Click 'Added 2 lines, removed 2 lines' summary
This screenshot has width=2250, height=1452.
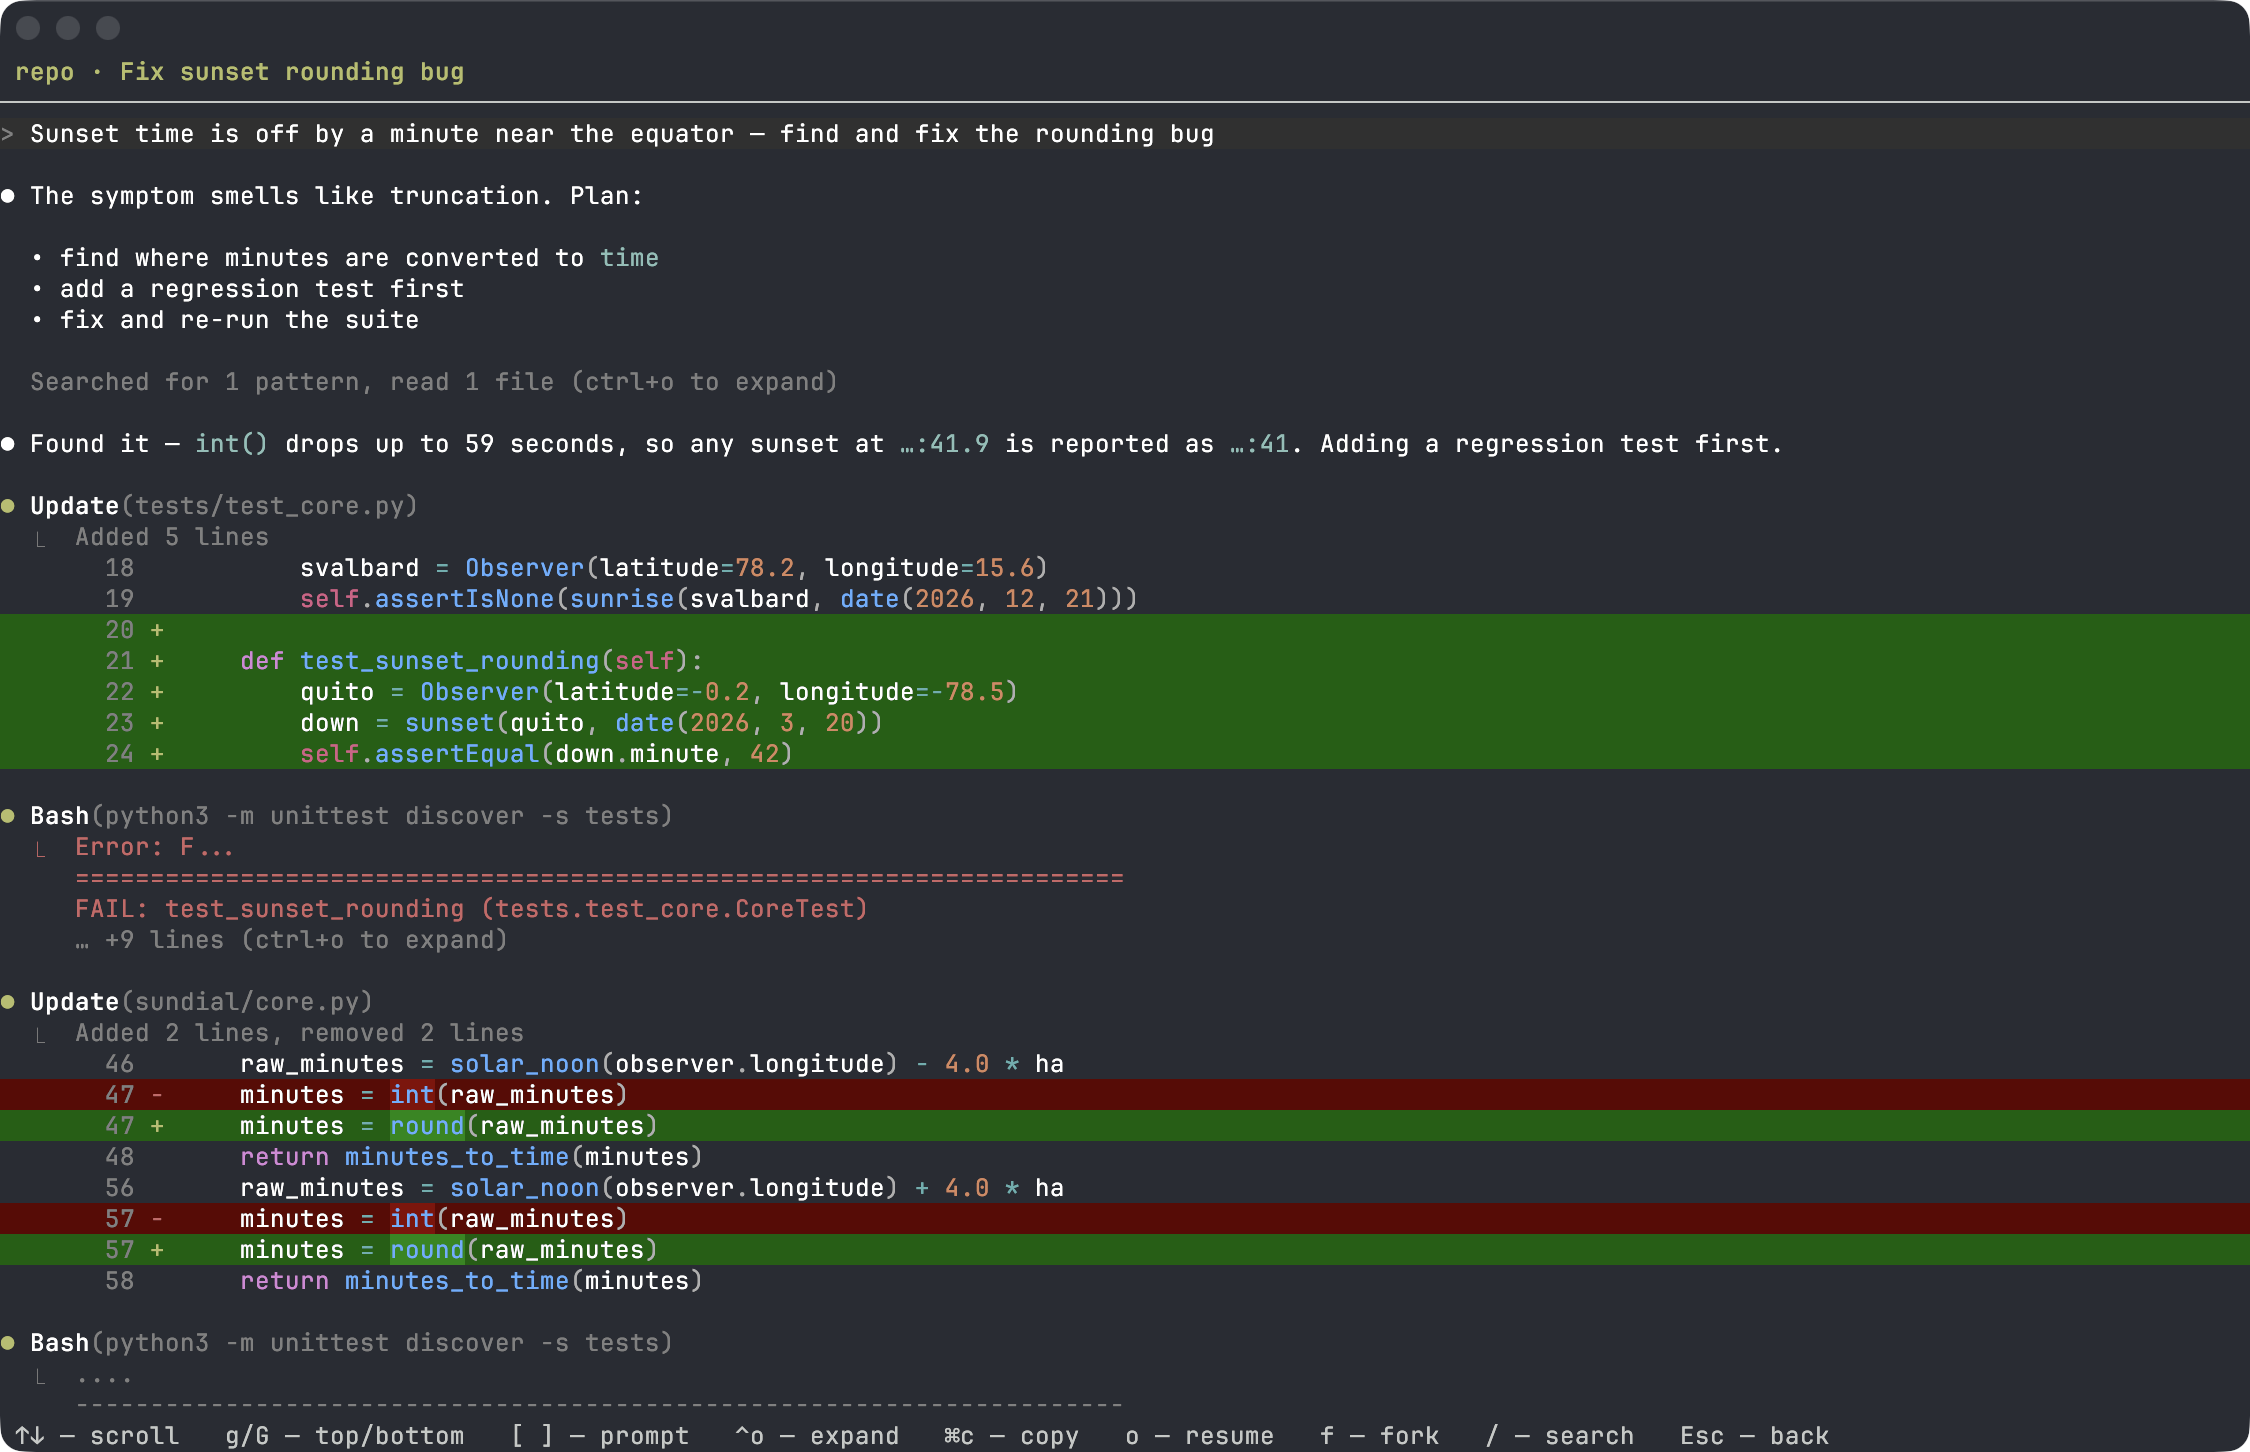299,1033
